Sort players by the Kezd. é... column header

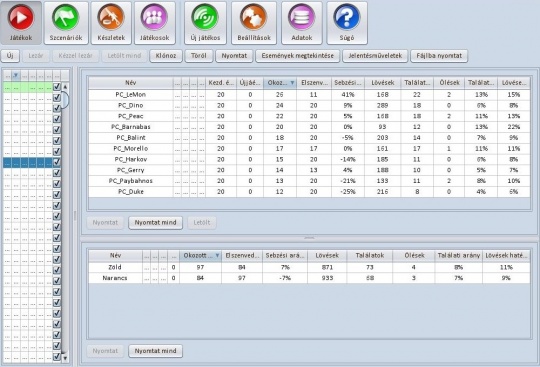pos(221,83)
